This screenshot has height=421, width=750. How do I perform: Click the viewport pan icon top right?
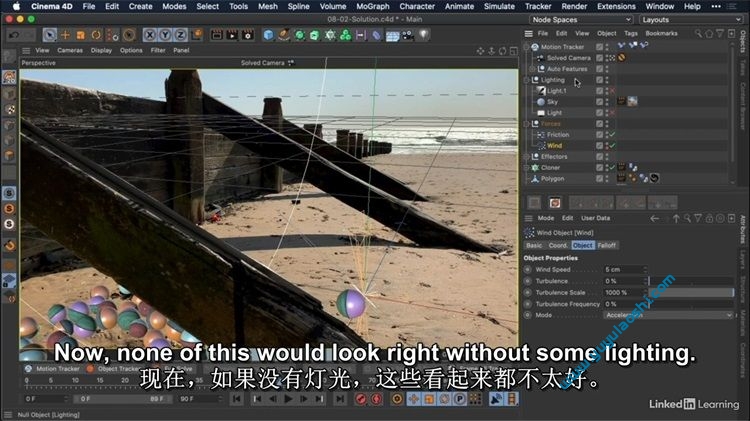[x=480, y=51]
